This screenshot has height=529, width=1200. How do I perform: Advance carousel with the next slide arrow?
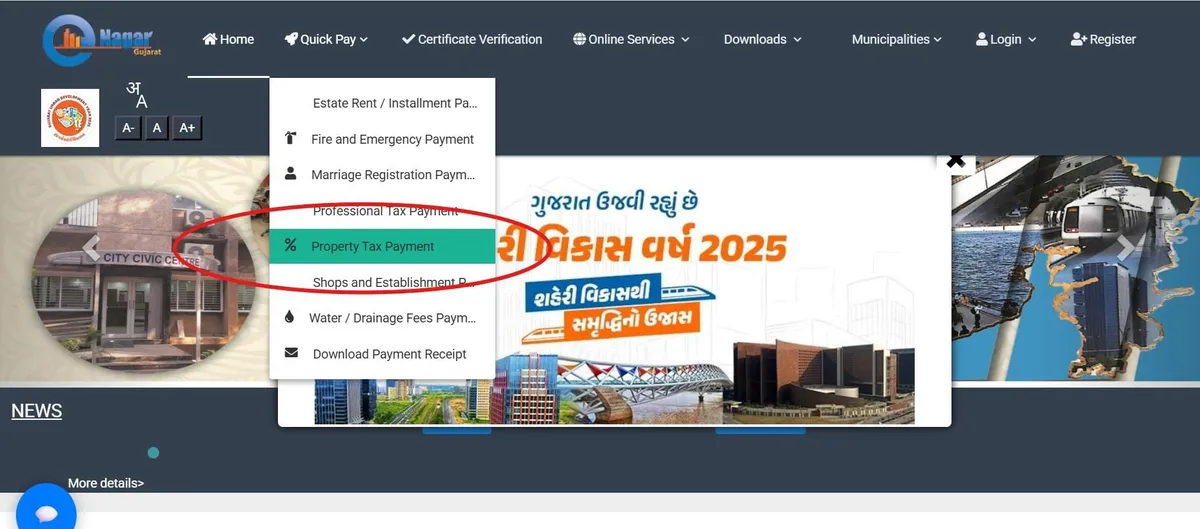1127,248
